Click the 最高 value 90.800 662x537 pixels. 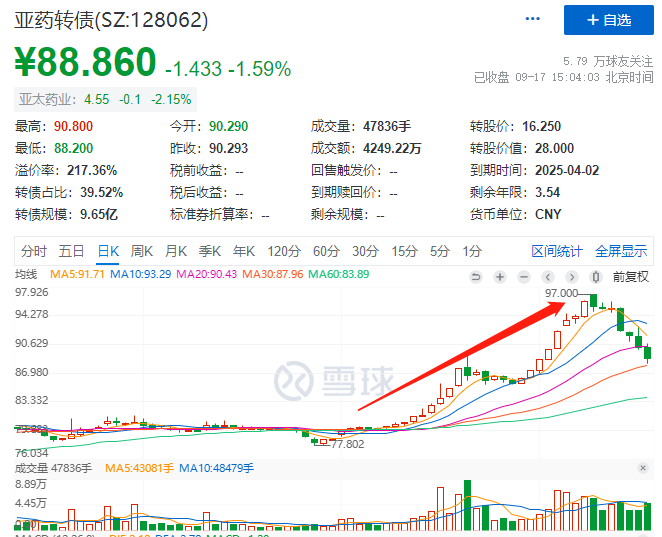(x=73, y=126)
